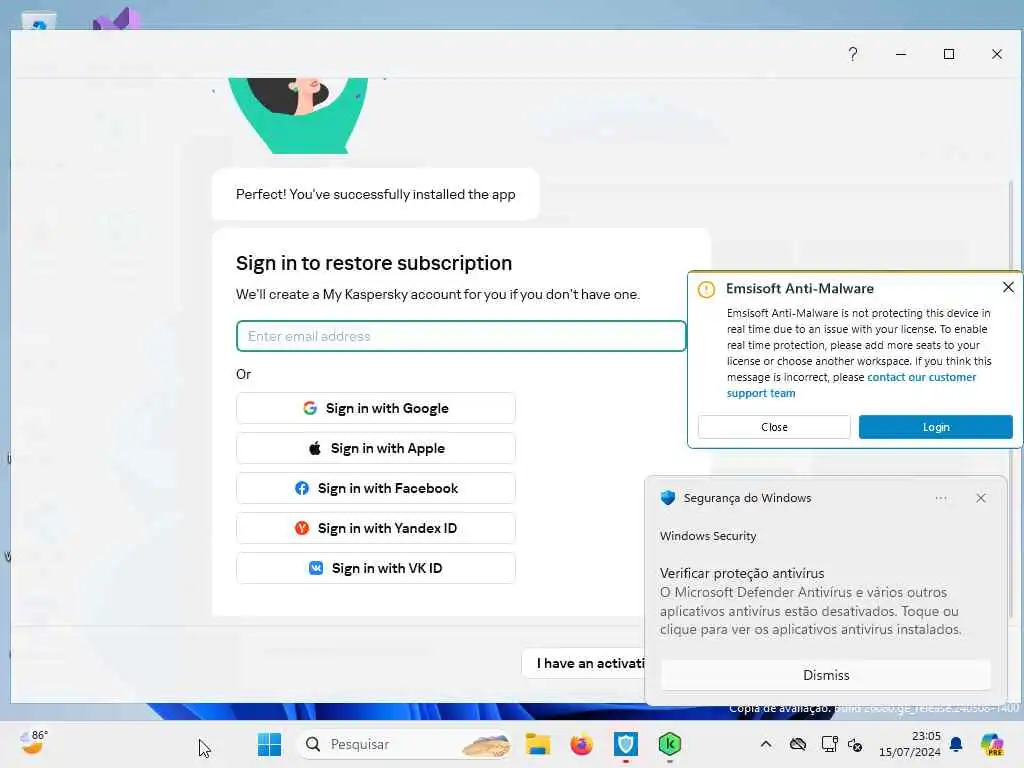Click the I have an activation code button
The image size is (1024, 768).
(x=583, y=664)
